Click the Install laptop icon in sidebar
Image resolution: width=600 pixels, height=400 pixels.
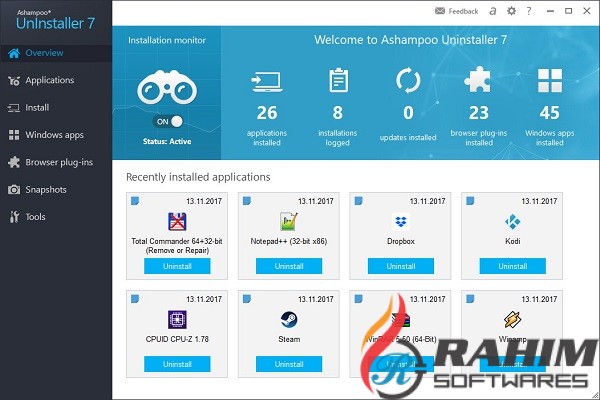click(x=14, y=108)
